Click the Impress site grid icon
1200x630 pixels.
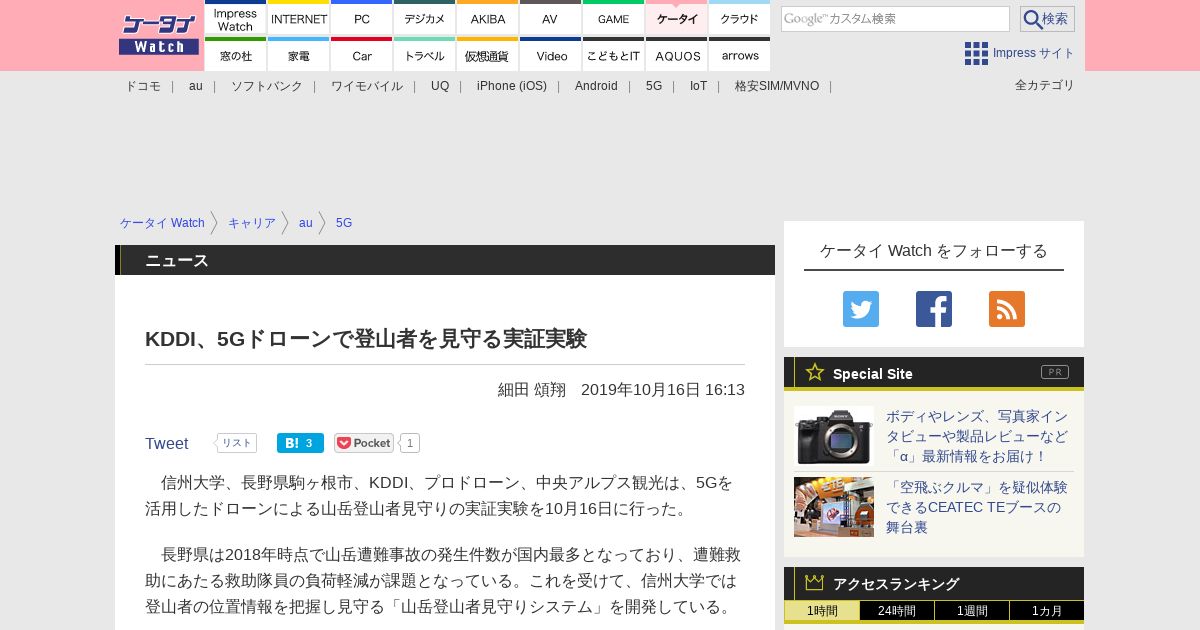point(976,53)
